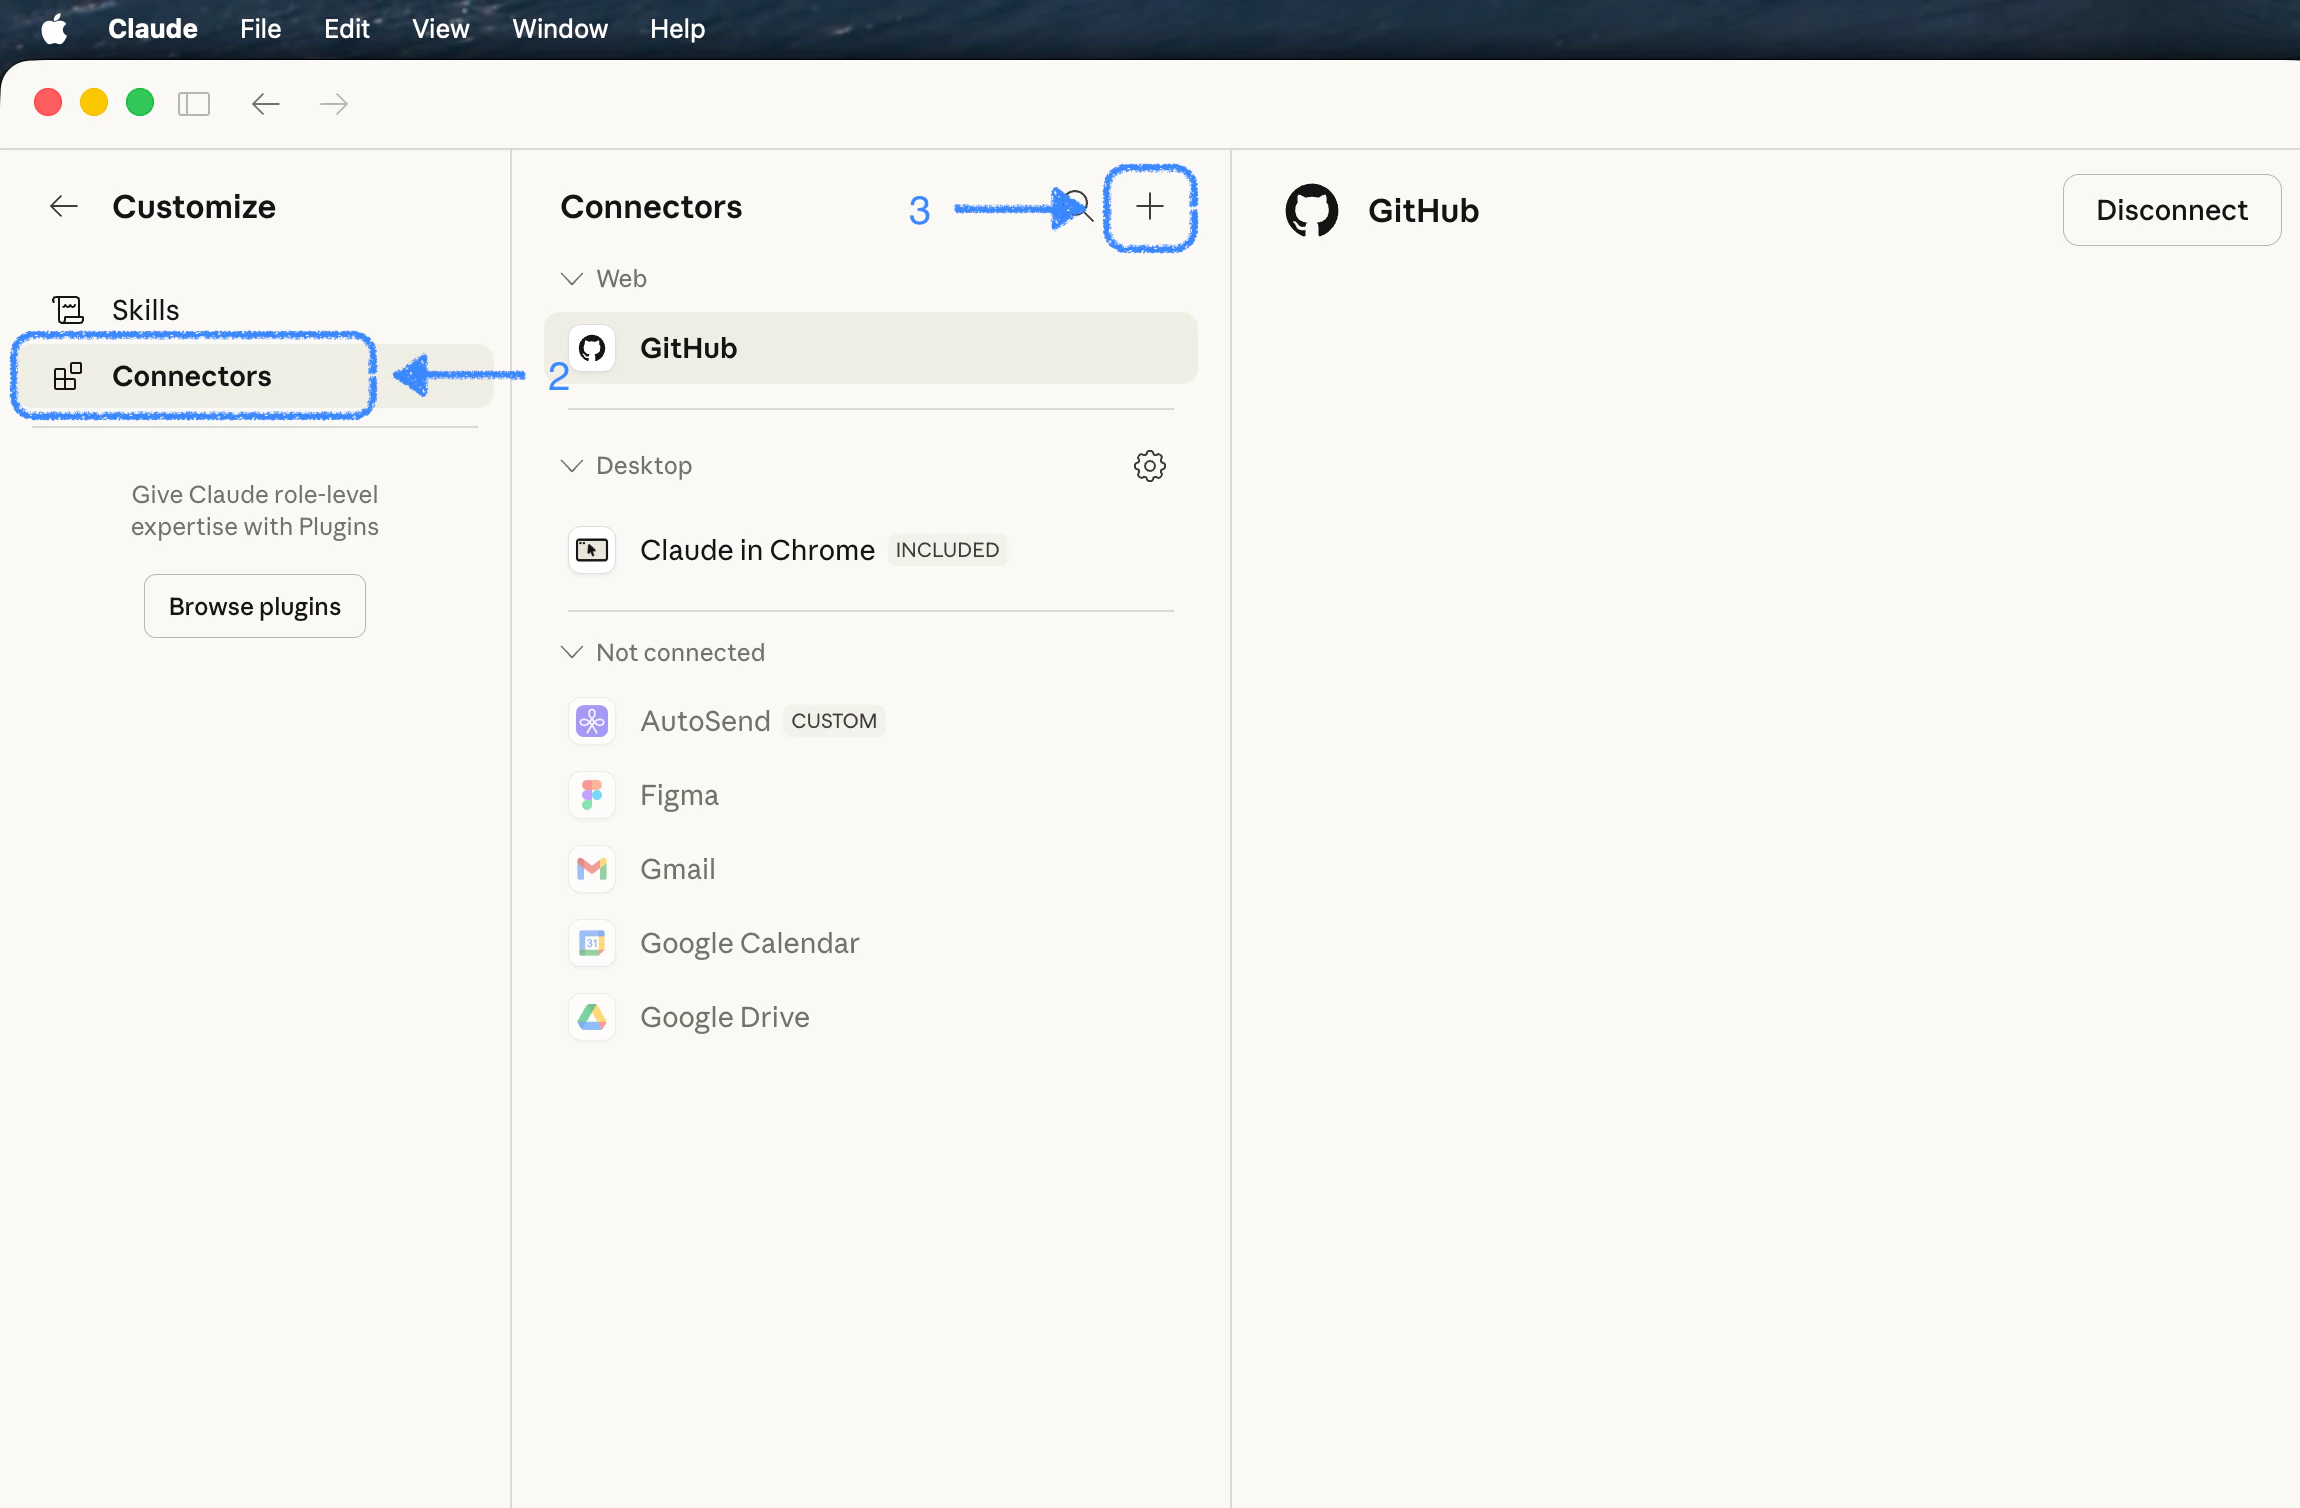This screenshot has height=1508, width=2300.
Task: Select the Figma connector
Action: pos(679,796)
